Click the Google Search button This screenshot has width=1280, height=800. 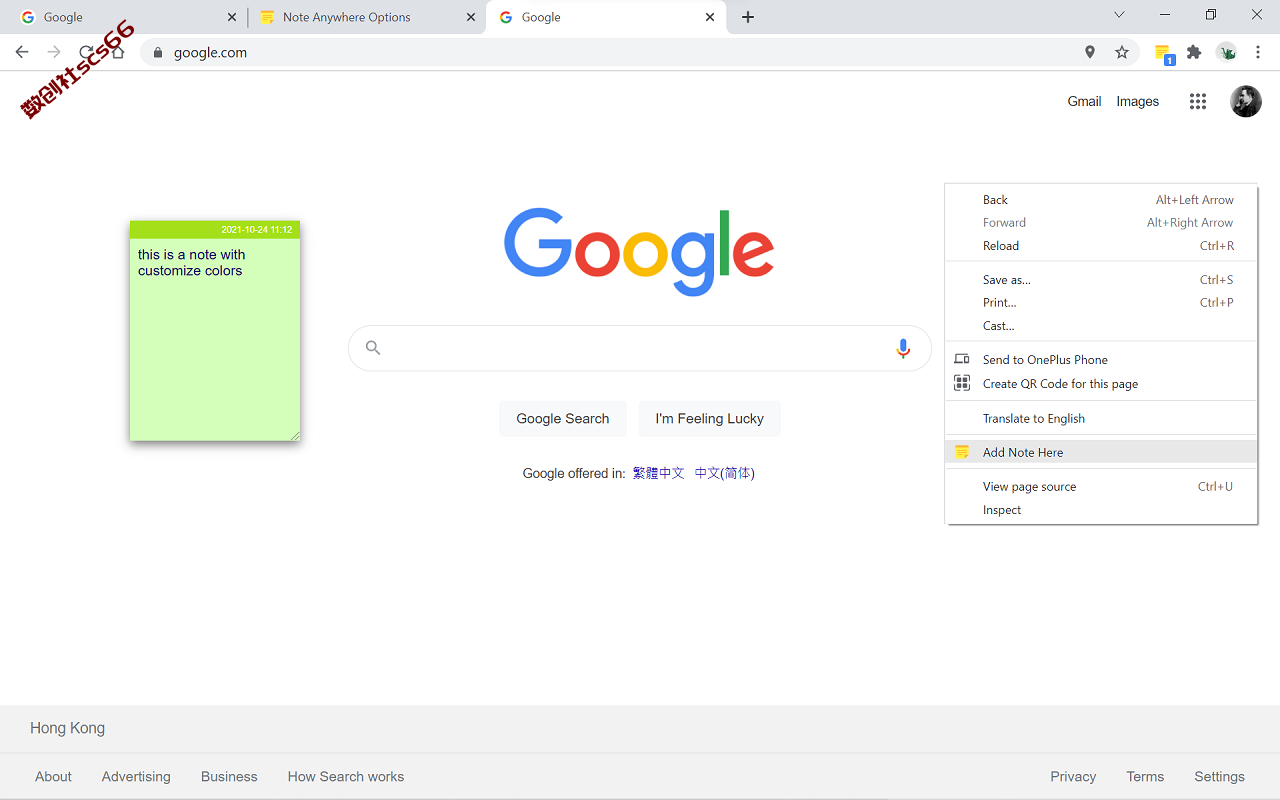(x=563, y=419)
